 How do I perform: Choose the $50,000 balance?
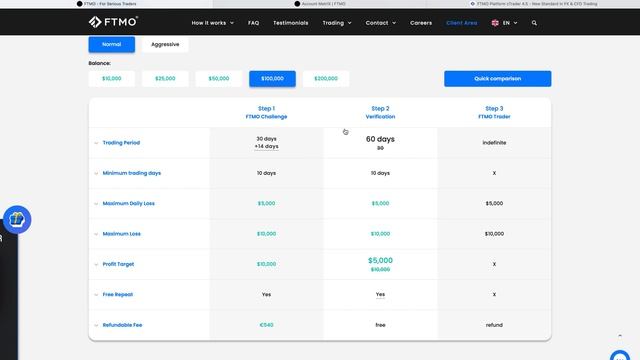219,79
